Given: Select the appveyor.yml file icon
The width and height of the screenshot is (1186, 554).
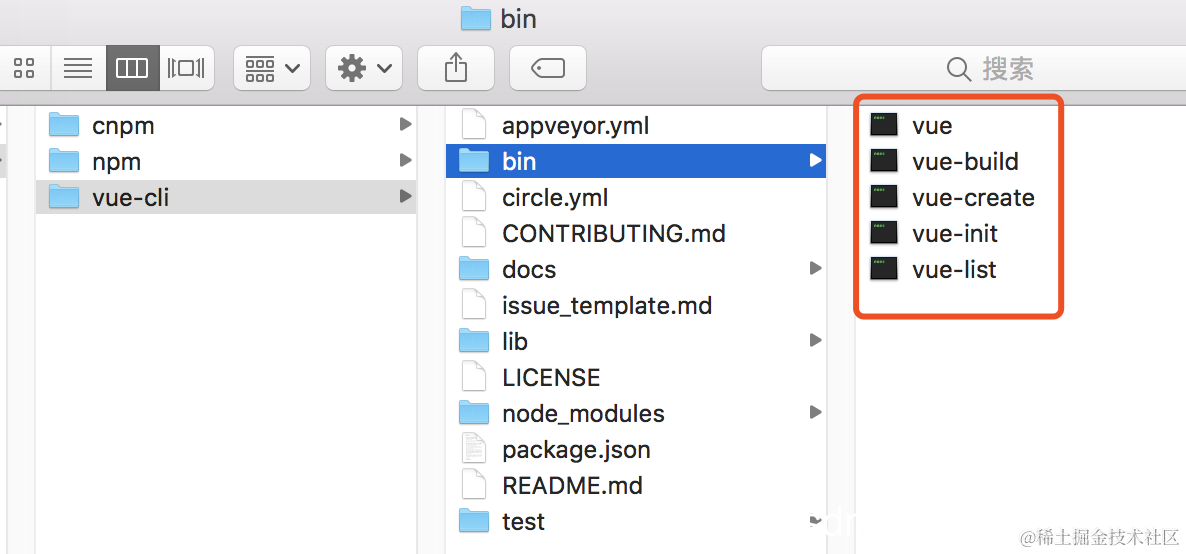Looking at the screenshot, I should coord(473,125).
